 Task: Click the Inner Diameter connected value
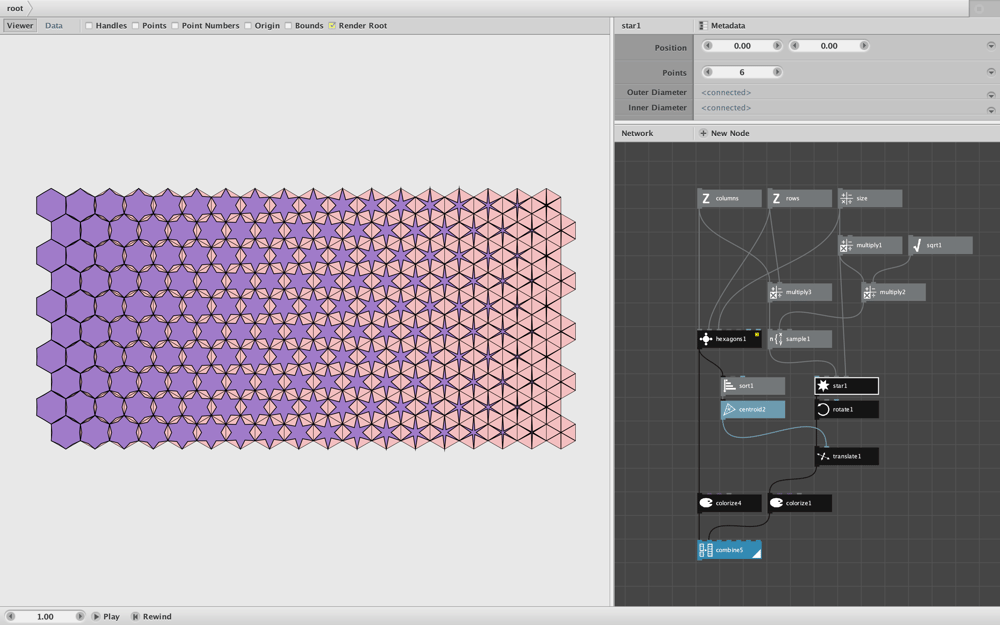726,108
